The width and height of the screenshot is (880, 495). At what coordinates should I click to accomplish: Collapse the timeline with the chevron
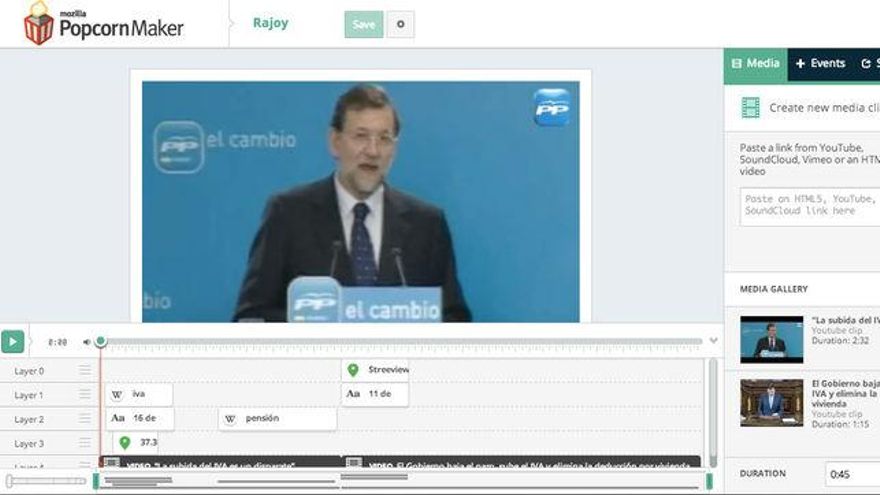pos(713,341)
